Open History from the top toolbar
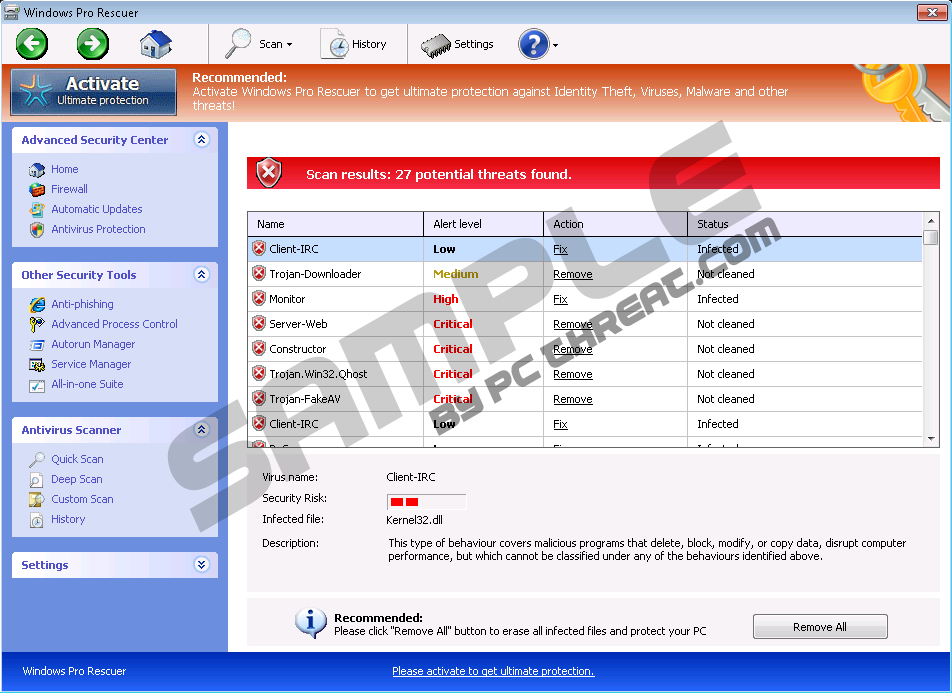Viewport: 952px width, 693px height. tap(354, 44)
